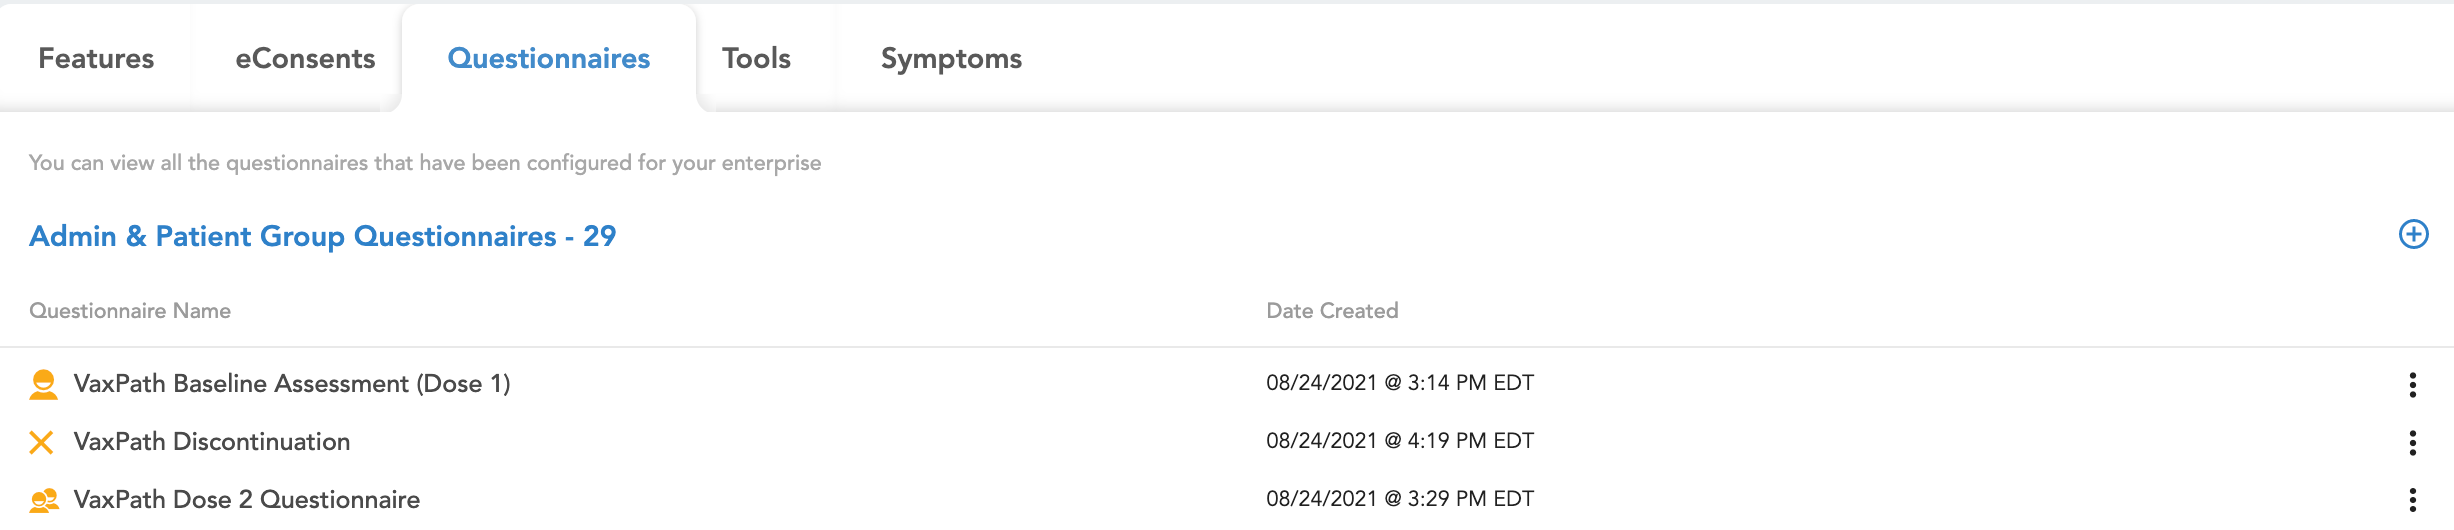Open the kebab menu for VaxPath Dose 2 Questionnaire
Image resolution: width=2454 pixels, height=530 pixels.
[x=2412, y=500]
